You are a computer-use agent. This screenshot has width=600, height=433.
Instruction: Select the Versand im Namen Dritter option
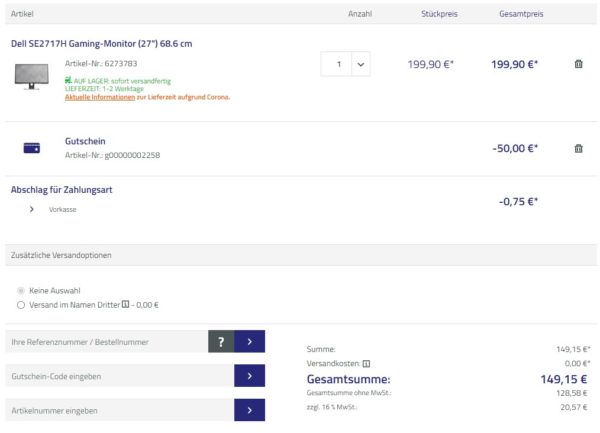pyautogui.click(x=21, y=305)
